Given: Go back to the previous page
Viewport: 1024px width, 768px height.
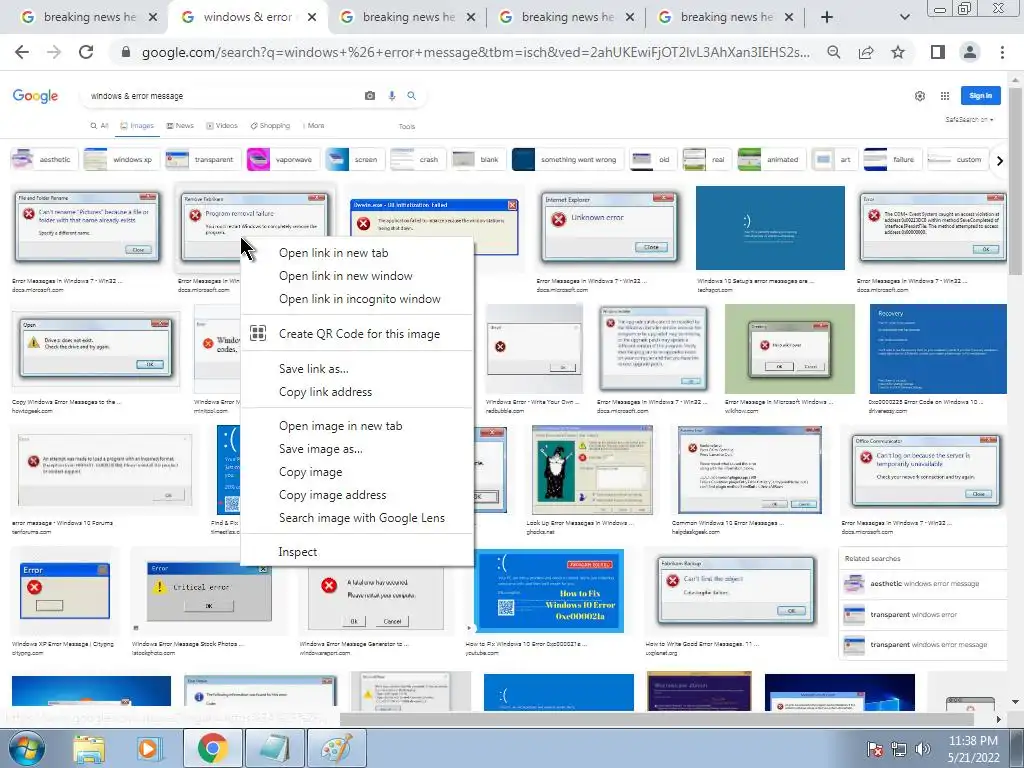Looking at the screenshot, I should (x=22, y=52).
